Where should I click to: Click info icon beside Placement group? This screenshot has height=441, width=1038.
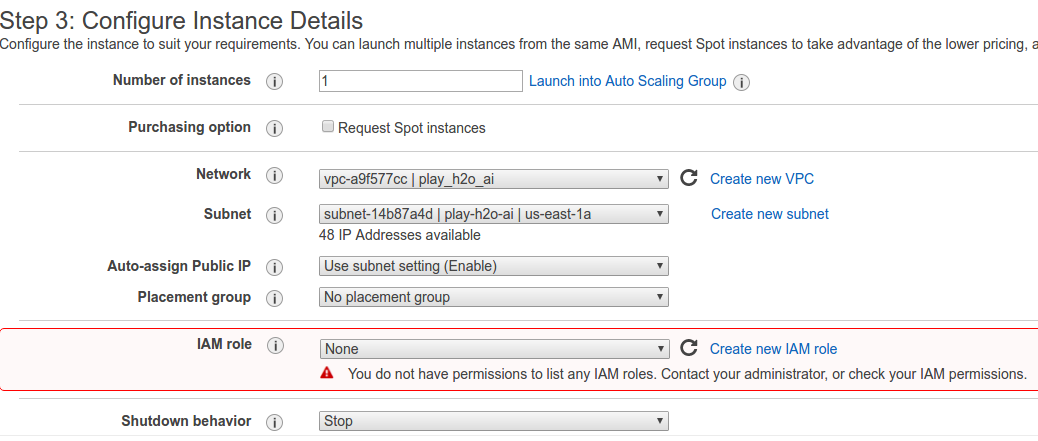(x=274, y=299)
